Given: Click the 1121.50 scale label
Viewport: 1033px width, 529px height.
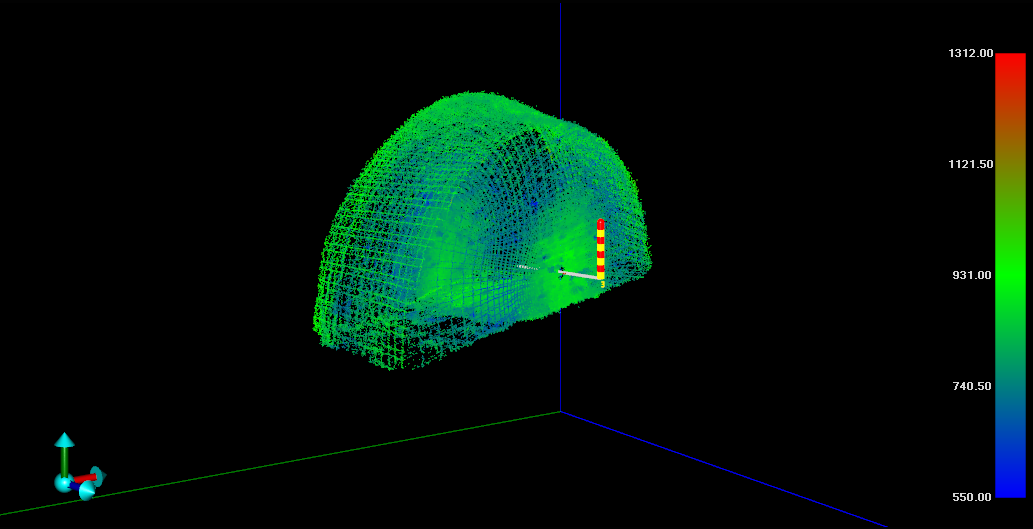Looking at the screenshot, I should click(970, 164).
